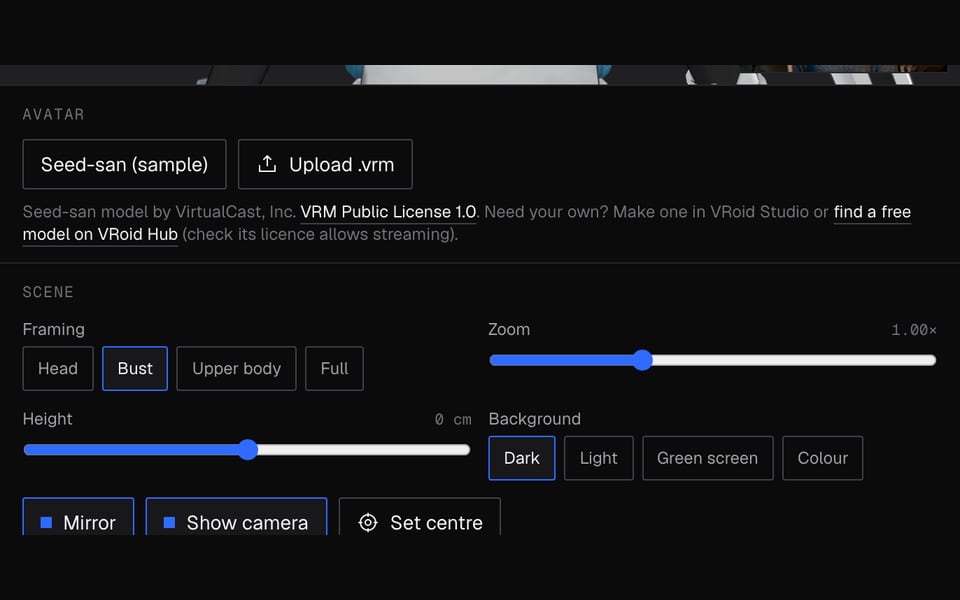Open the find a free model link

[x=872, y=212]
